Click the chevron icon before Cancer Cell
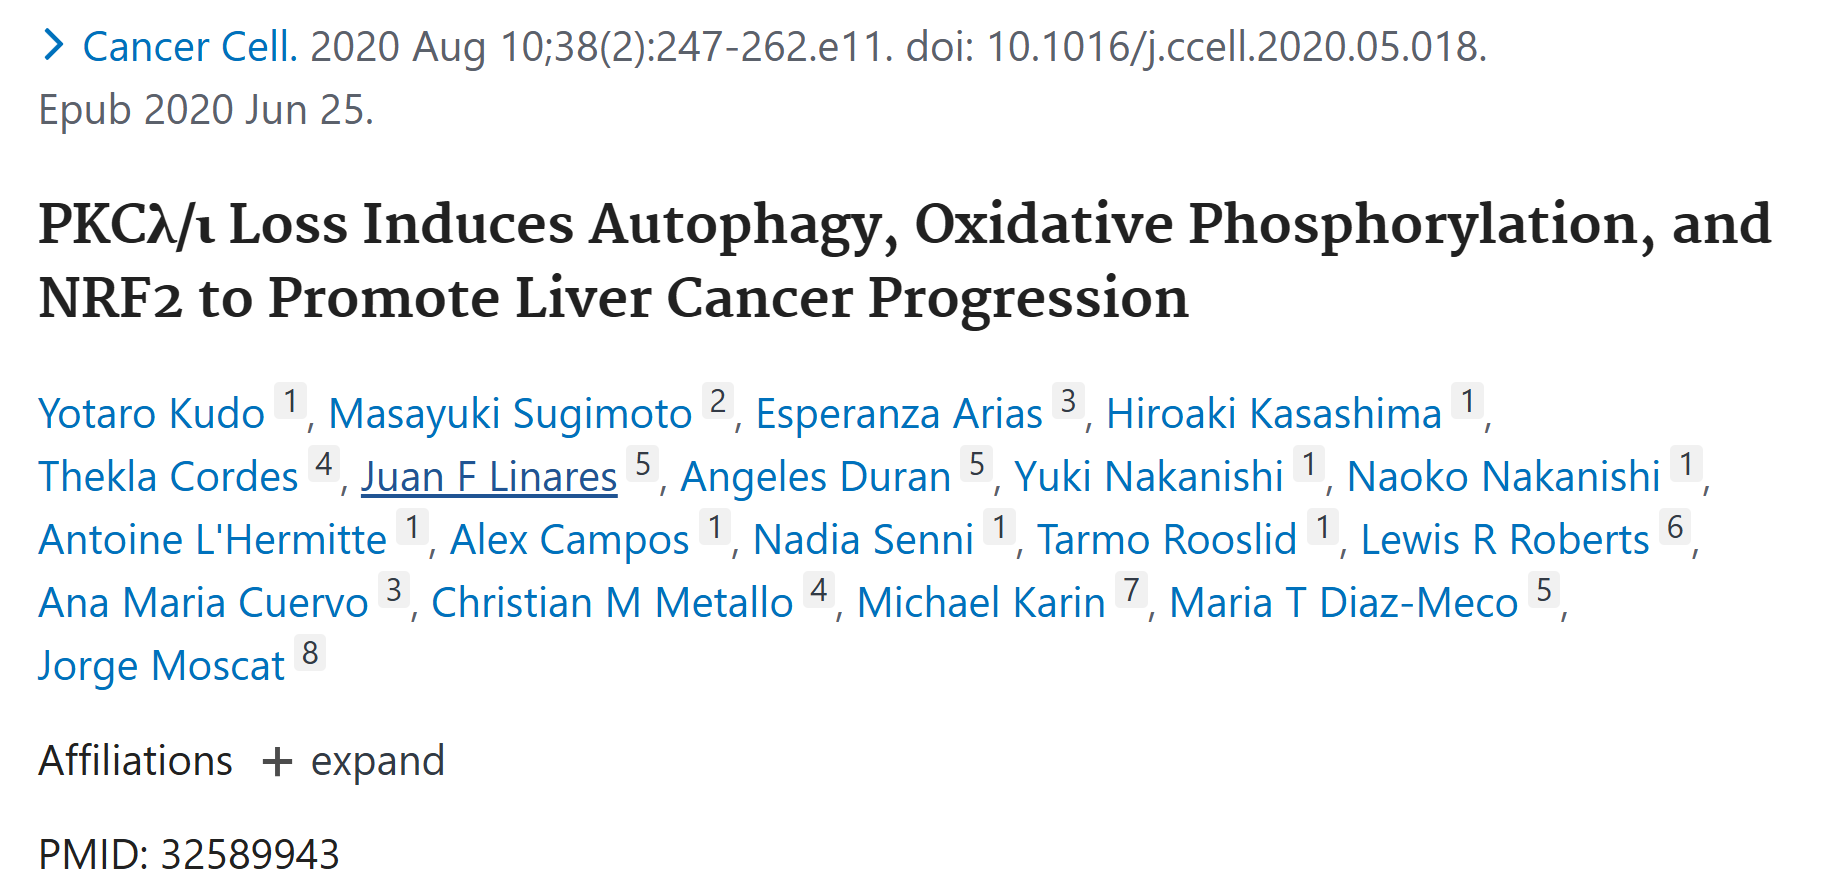 (53, 46)
